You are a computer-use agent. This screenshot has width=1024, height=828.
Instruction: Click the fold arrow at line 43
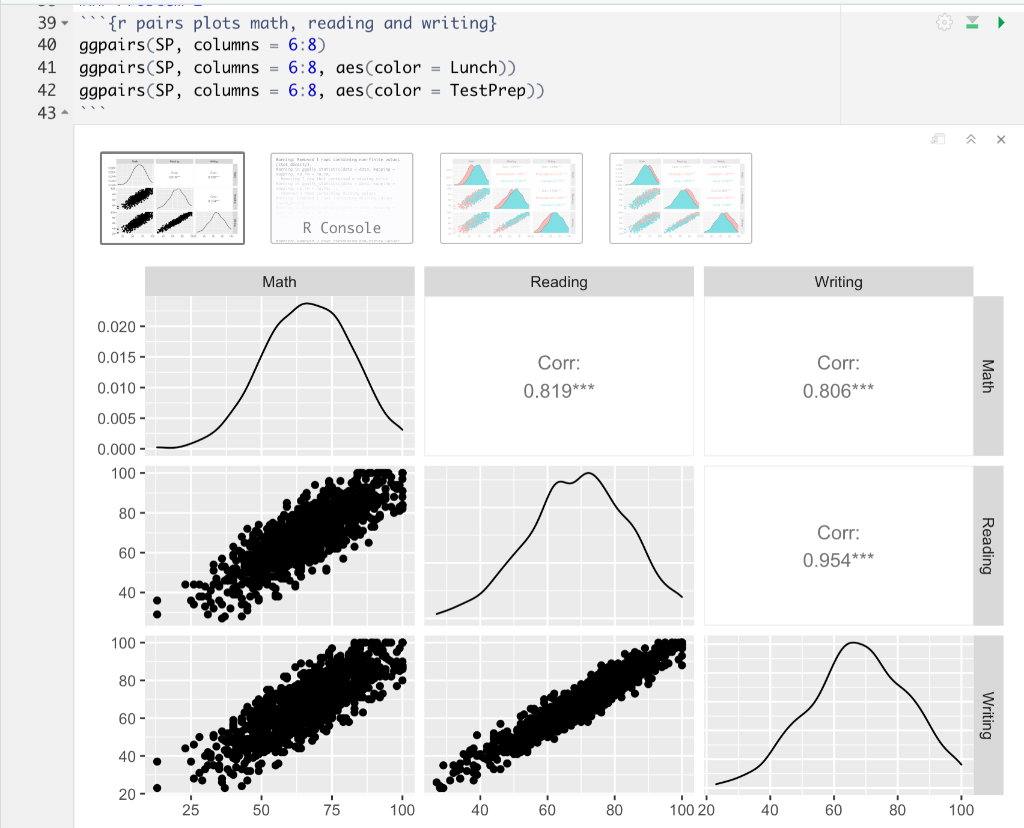click(64, 113)
